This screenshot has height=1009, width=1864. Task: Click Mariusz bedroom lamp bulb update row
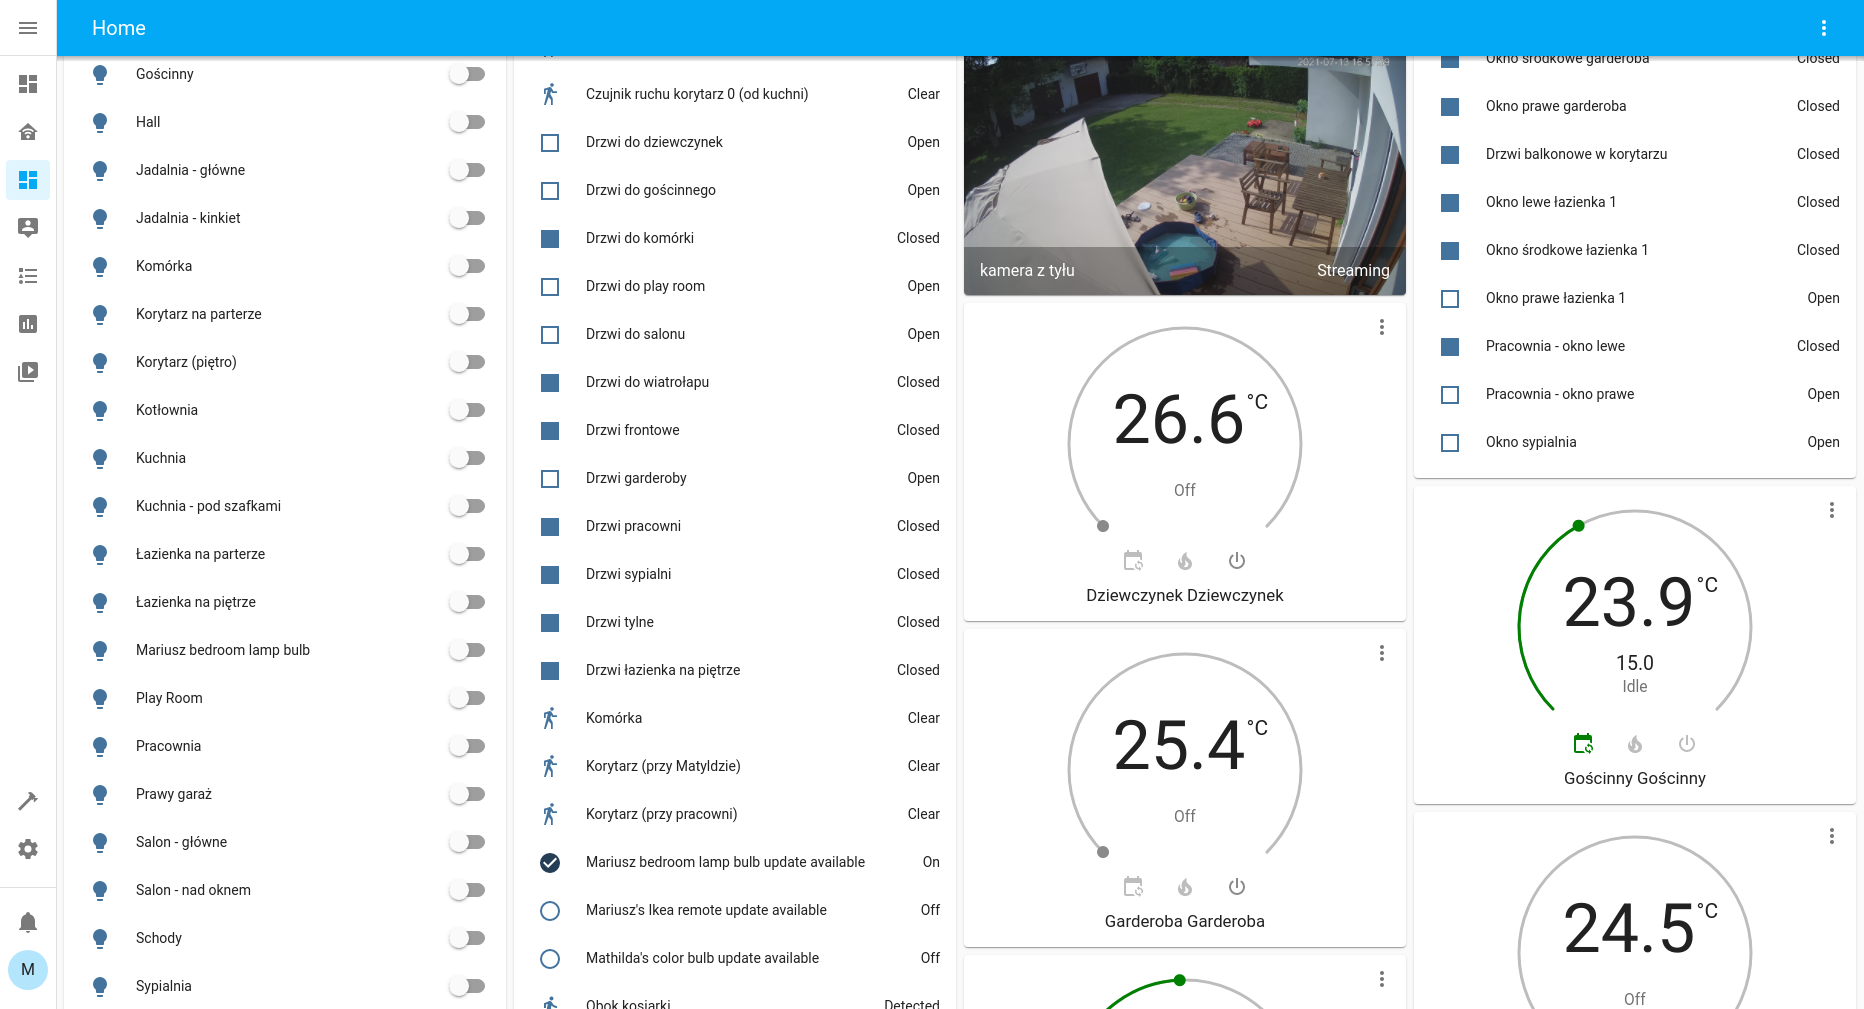(x=725, y=861)
